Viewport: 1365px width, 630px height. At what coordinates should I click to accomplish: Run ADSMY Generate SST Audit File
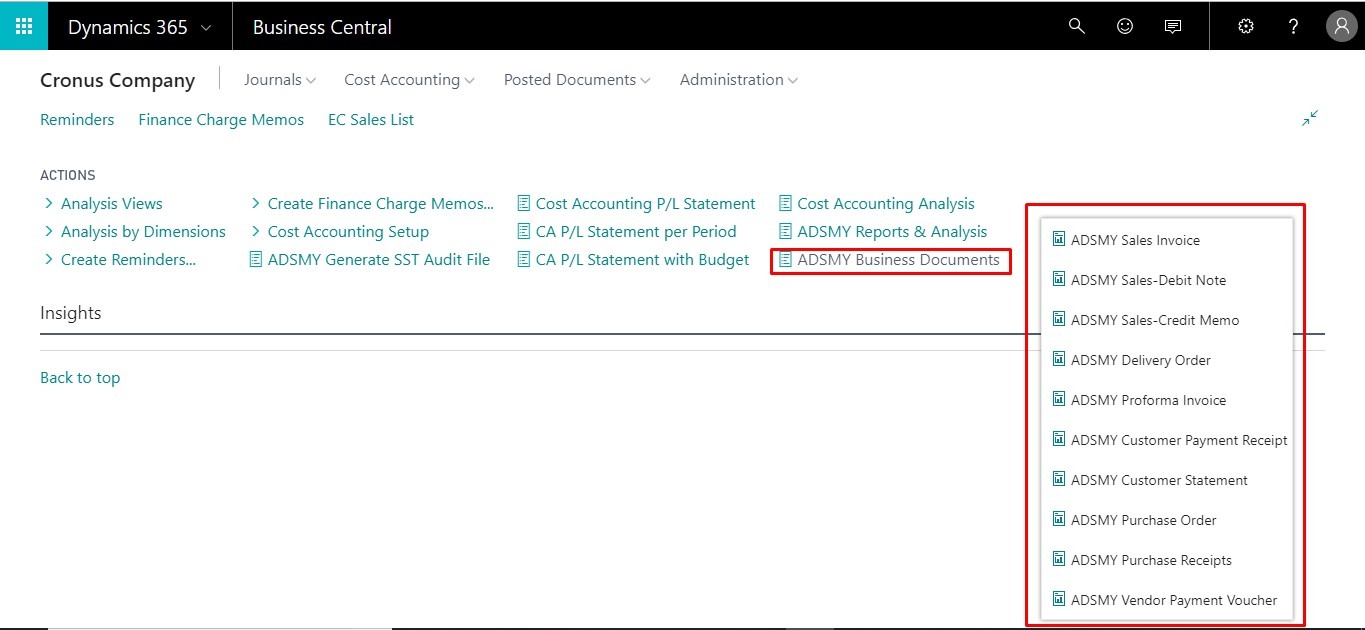tap(379, 260)
